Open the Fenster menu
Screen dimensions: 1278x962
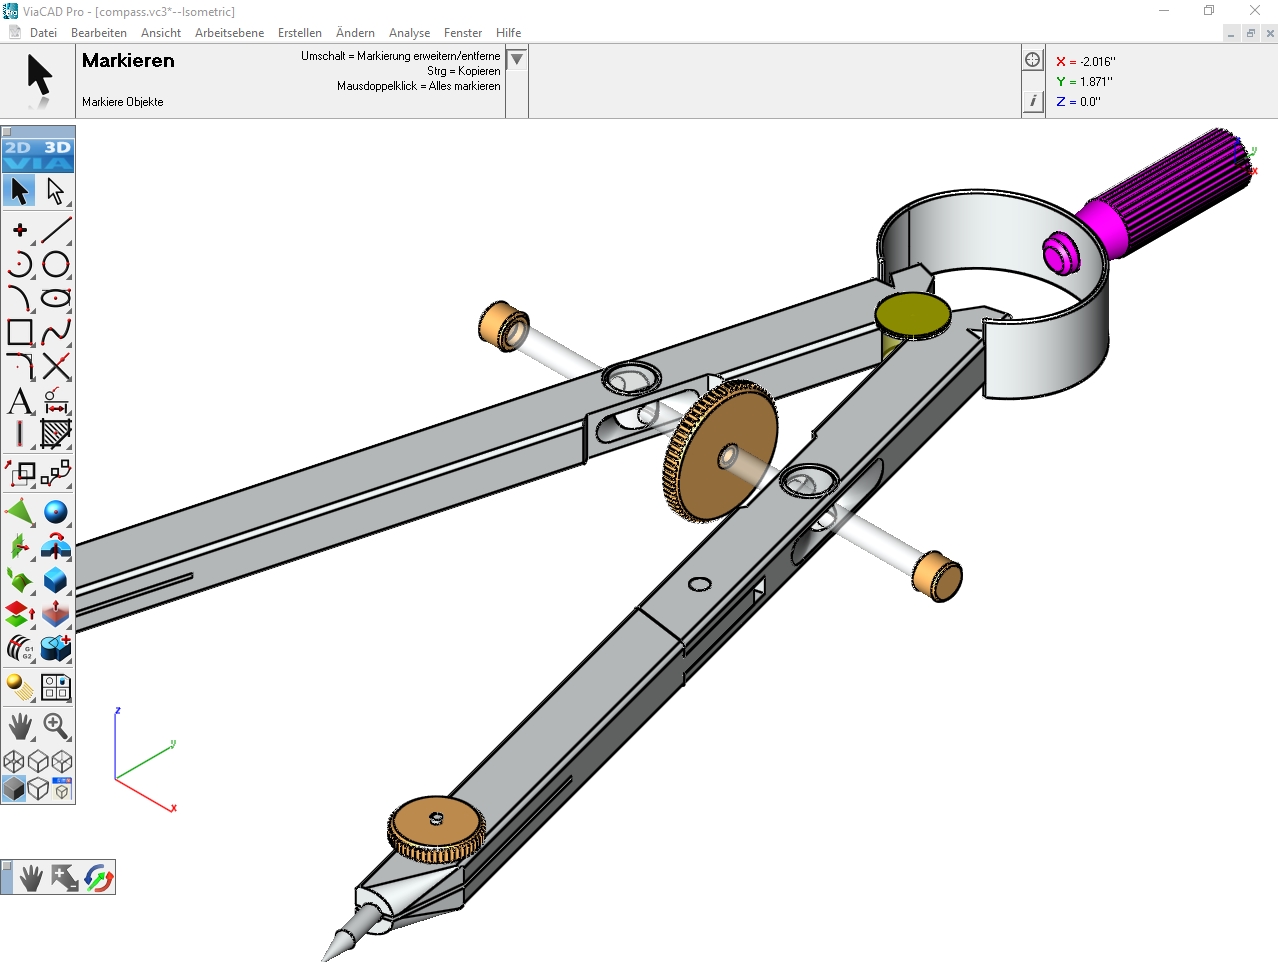tap(463, 32)
